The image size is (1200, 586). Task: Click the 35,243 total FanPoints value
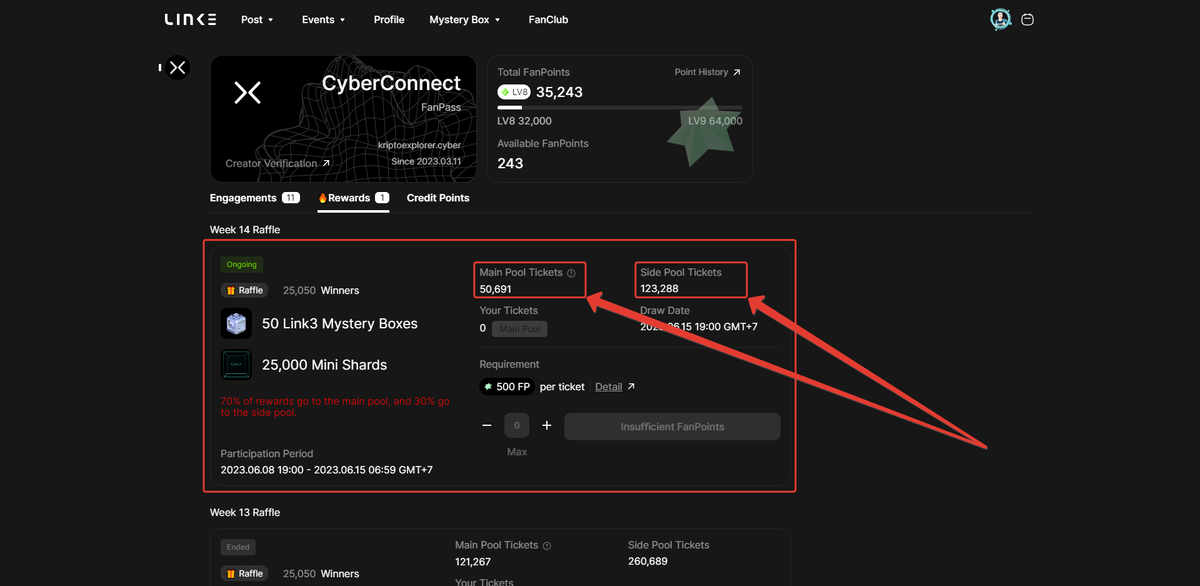[x=559, y=92]
